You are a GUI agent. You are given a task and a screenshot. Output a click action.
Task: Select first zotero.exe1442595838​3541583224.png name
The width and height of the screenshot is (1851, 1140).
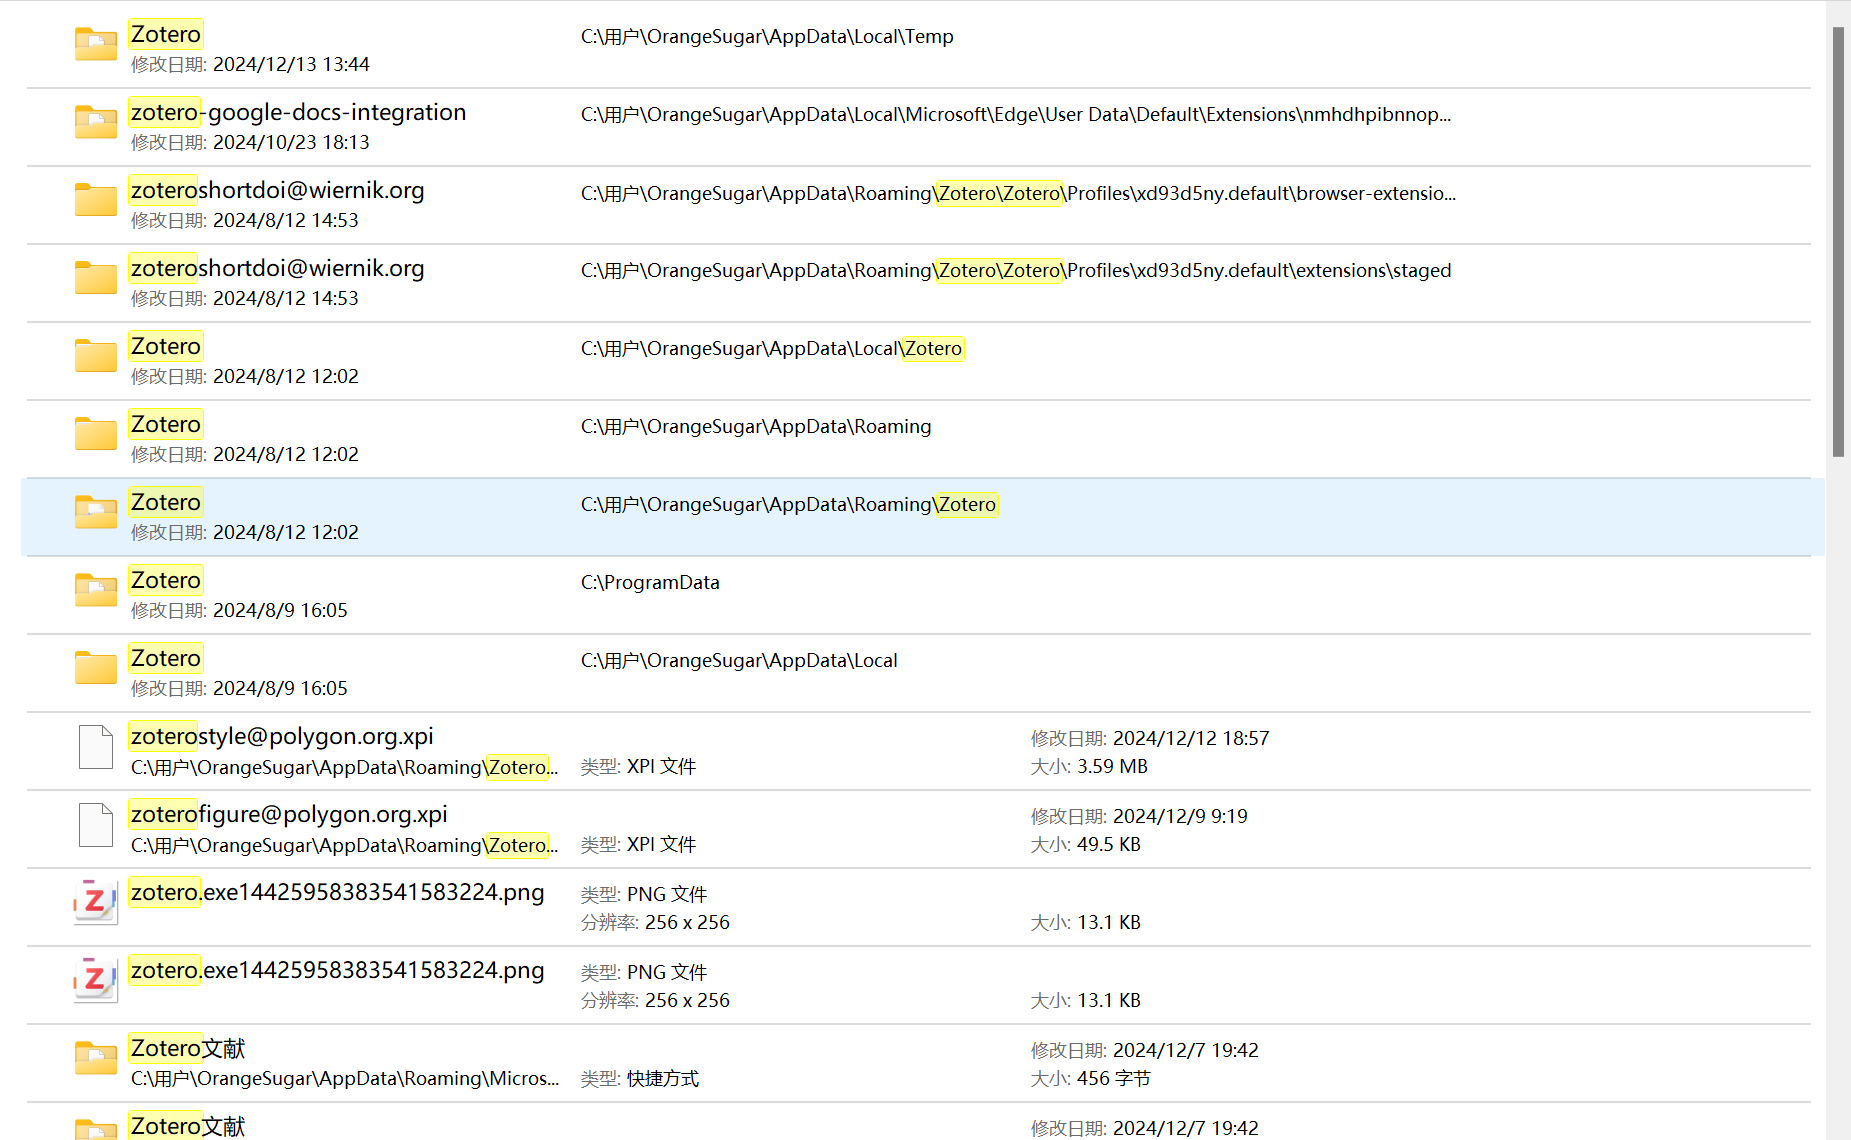pyautogui.click(x=337, y=892)
